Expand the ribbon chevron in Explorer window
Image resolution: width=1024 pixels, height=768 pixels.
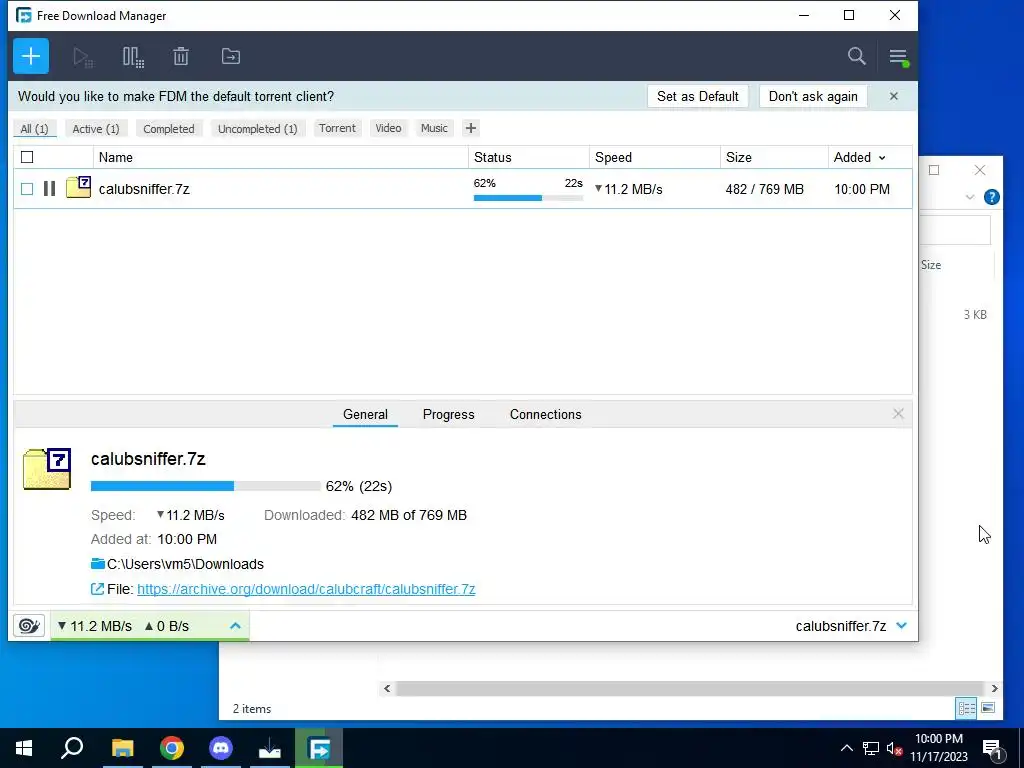[x=970, y=197]
